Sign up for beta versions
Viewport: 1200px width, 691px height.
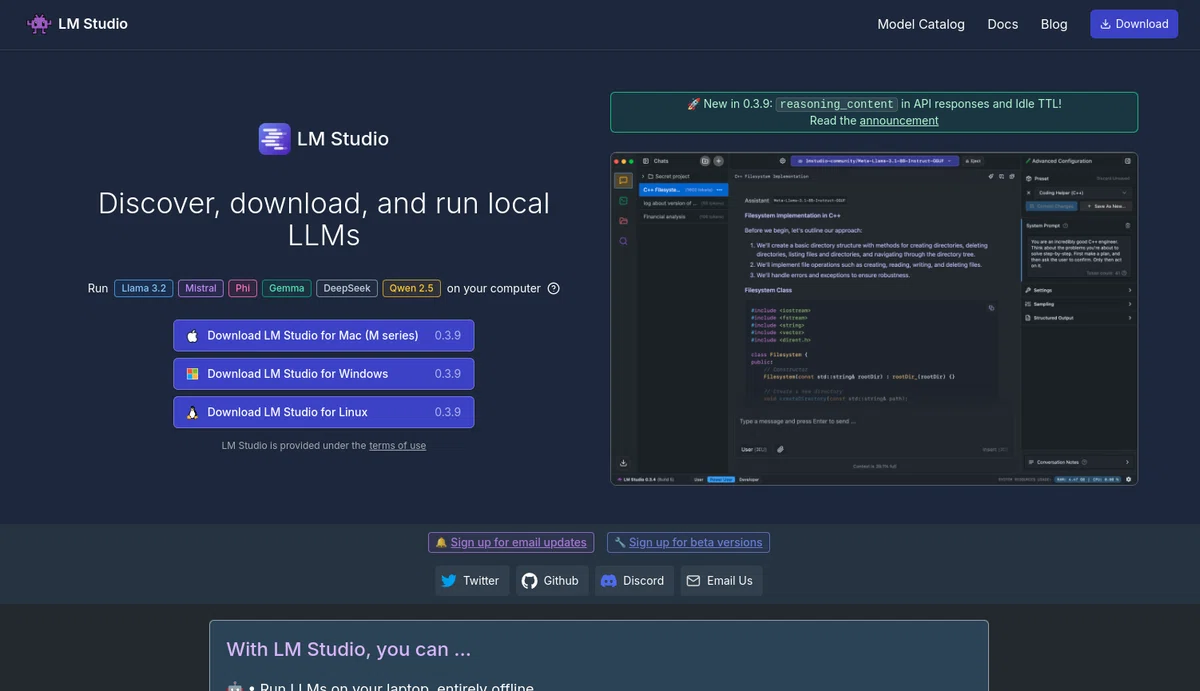pos(688,542)
